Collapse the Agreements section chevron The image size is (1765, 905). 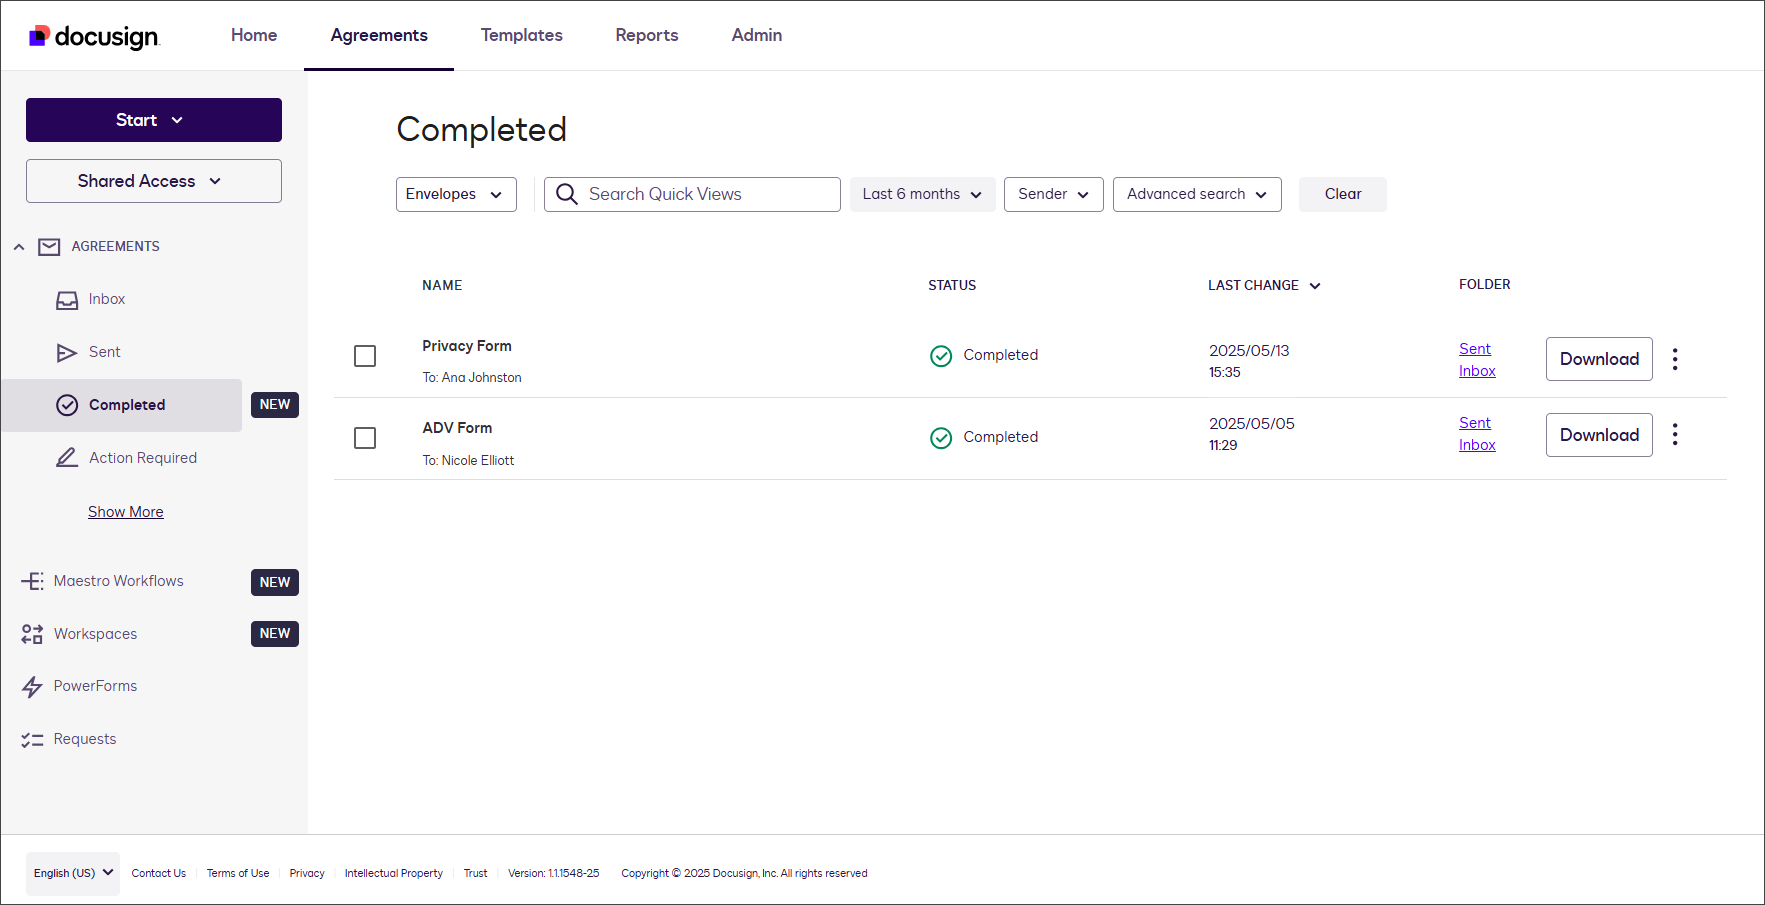[x=19, y=247]
